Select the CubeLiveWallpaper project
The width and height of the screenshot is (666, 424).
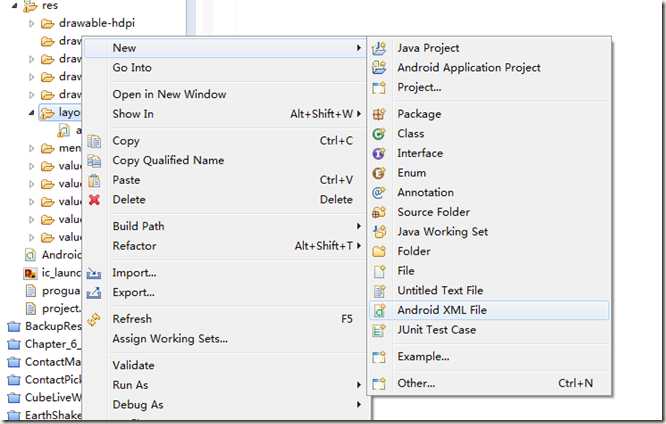[53, 398]
